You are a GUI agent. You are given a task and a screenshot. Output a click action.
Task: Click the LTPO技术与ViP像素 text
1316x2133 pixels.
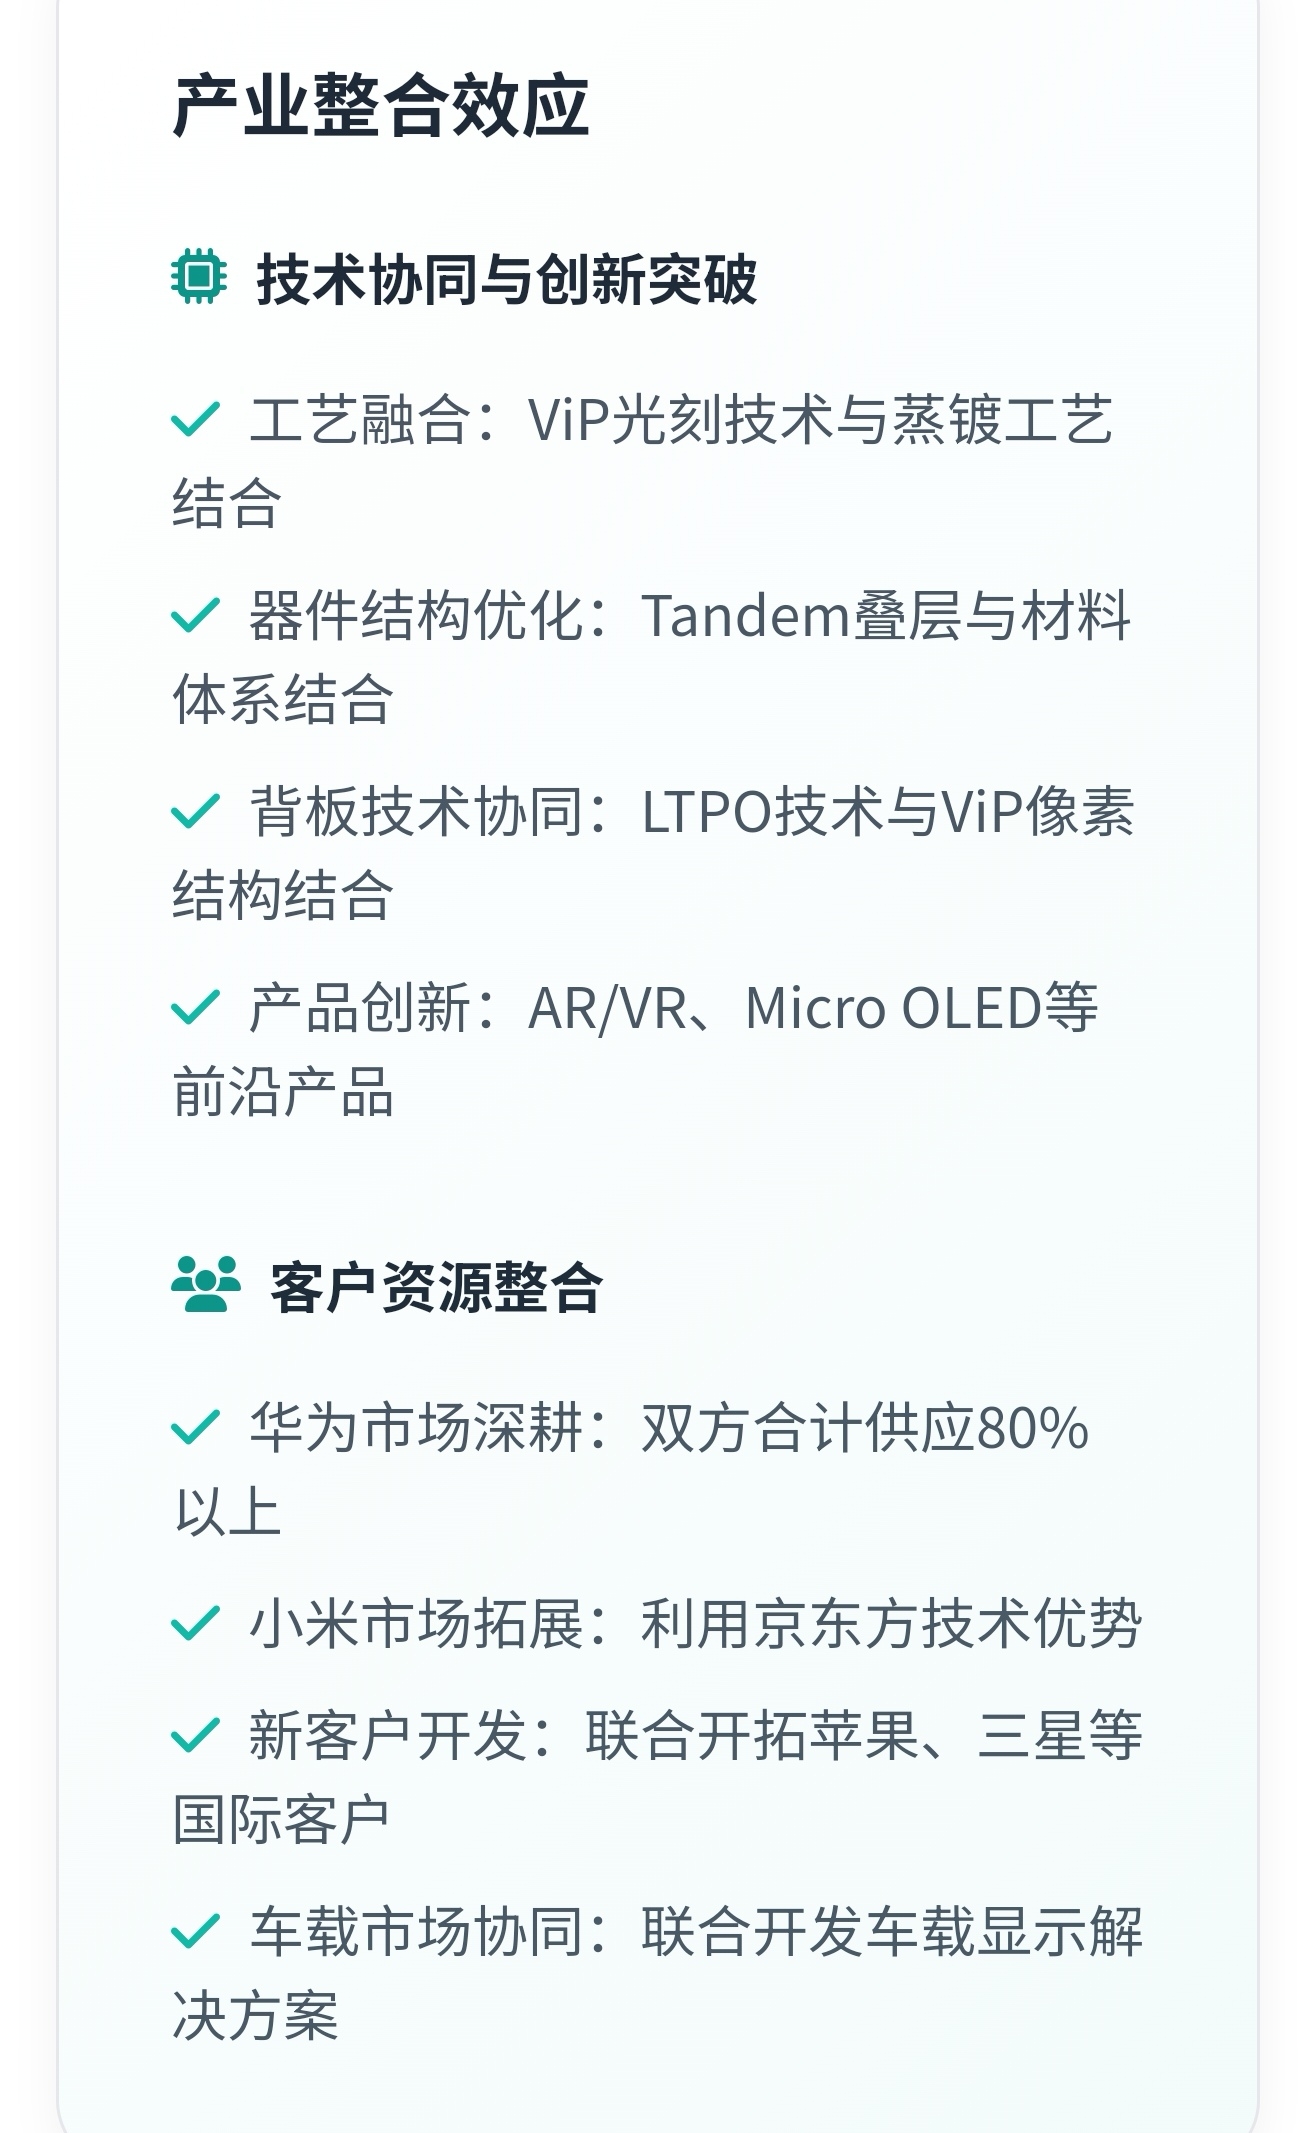888,811
